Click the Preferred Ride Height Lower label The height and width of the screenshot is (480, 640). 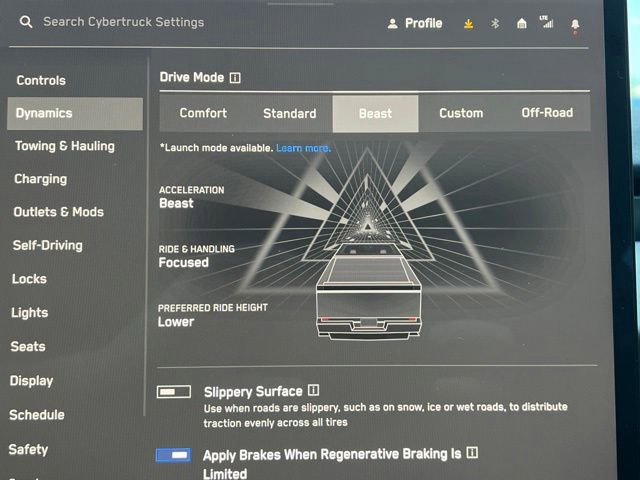click(213, 315)
